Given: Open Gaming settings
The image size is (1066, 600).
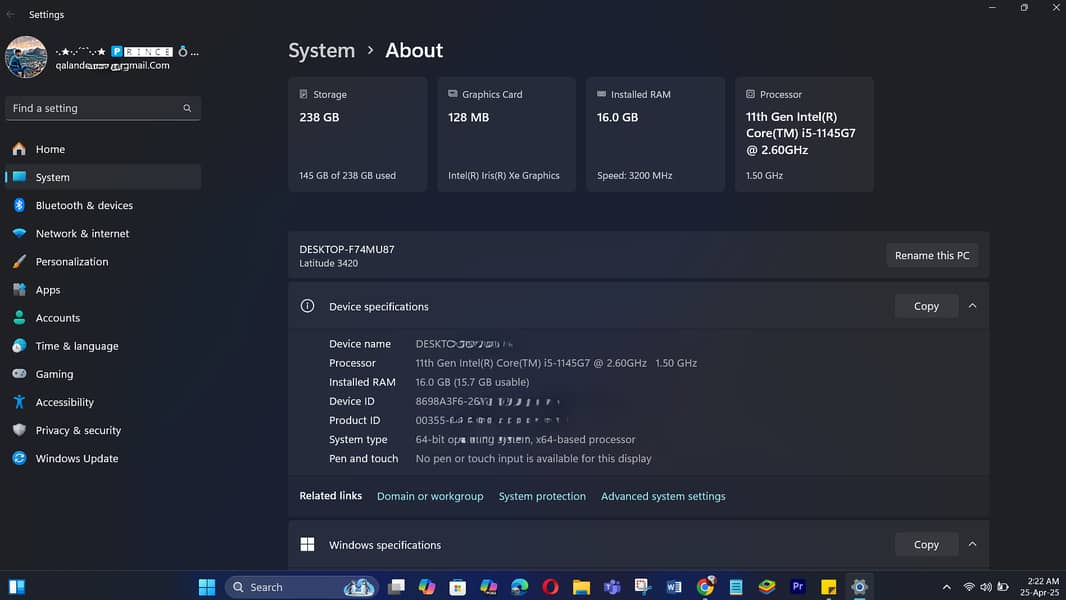Looking at the screenshot, I should pos(103,374).
